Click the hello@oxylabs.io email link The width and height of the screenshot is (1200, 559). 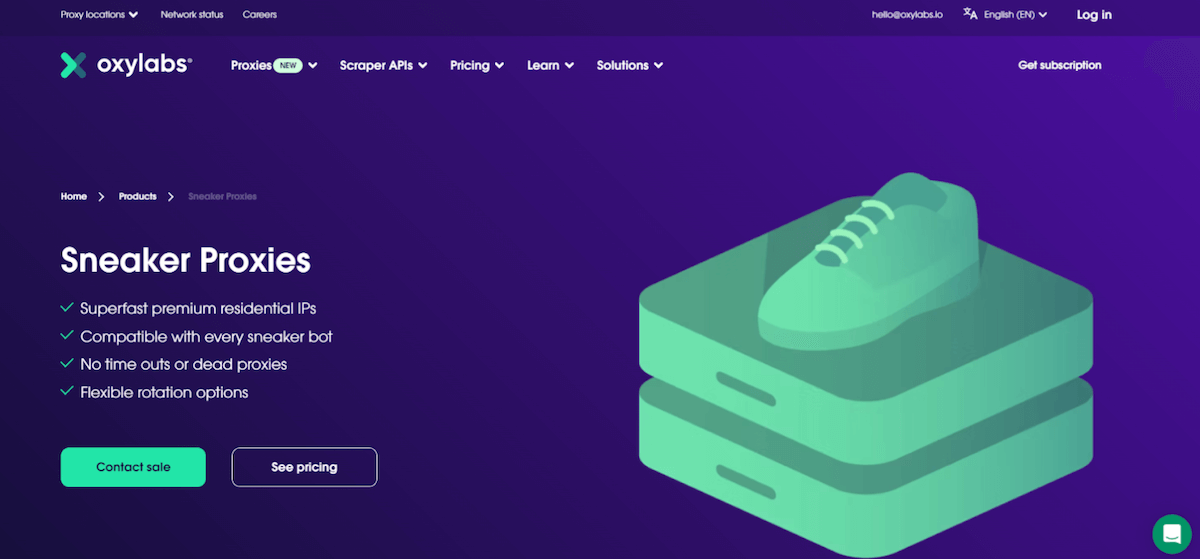pyautogui.click(x=907, y=15)
